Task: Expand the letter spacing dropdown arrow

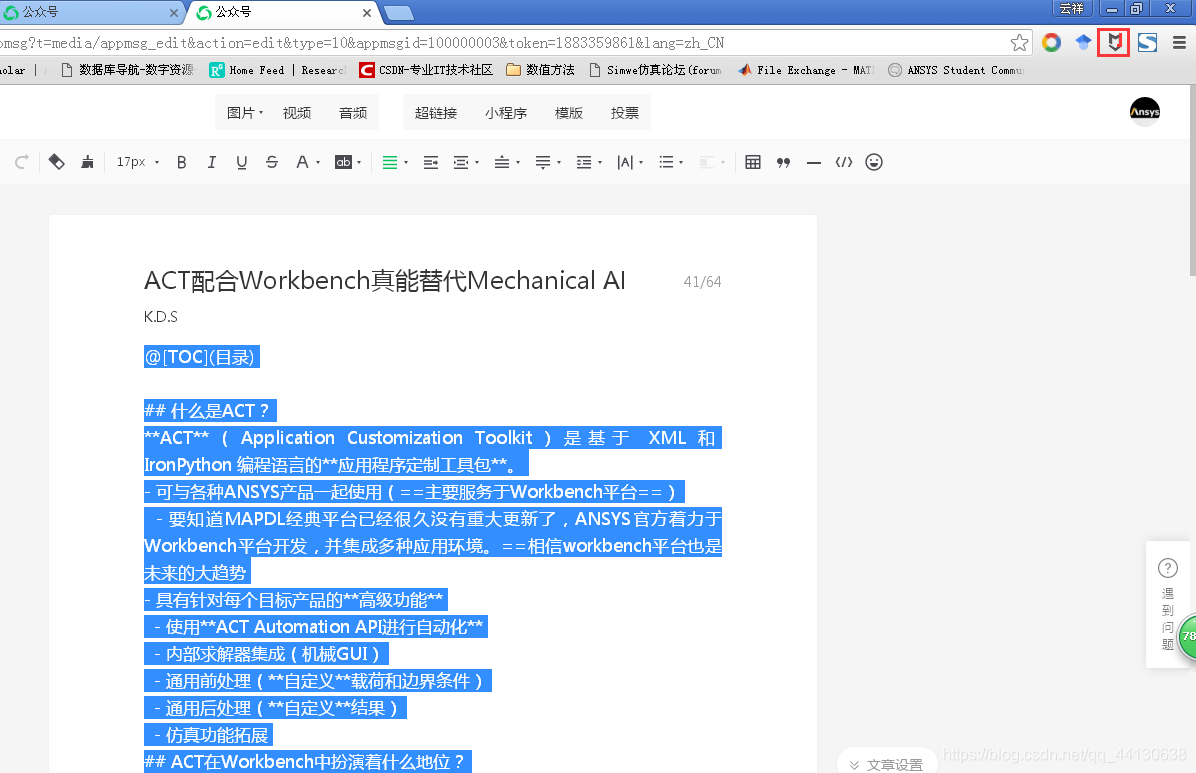Action: tap(641, 163)
